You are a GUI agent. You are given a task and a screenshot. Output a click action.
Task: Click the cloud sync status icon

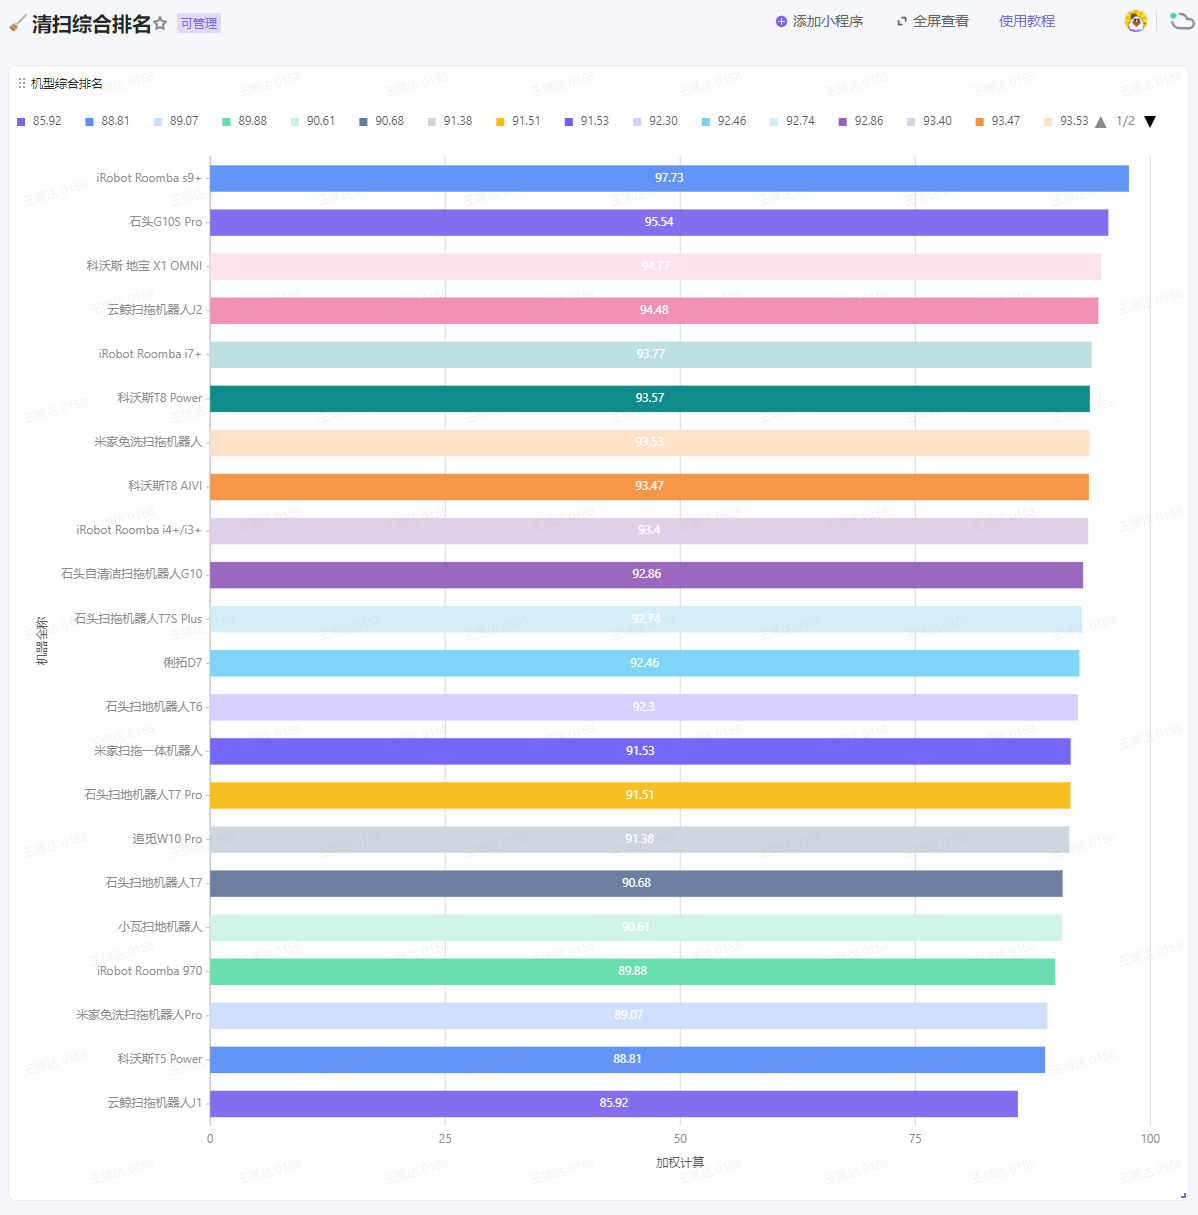click(x=1182, y=21)
